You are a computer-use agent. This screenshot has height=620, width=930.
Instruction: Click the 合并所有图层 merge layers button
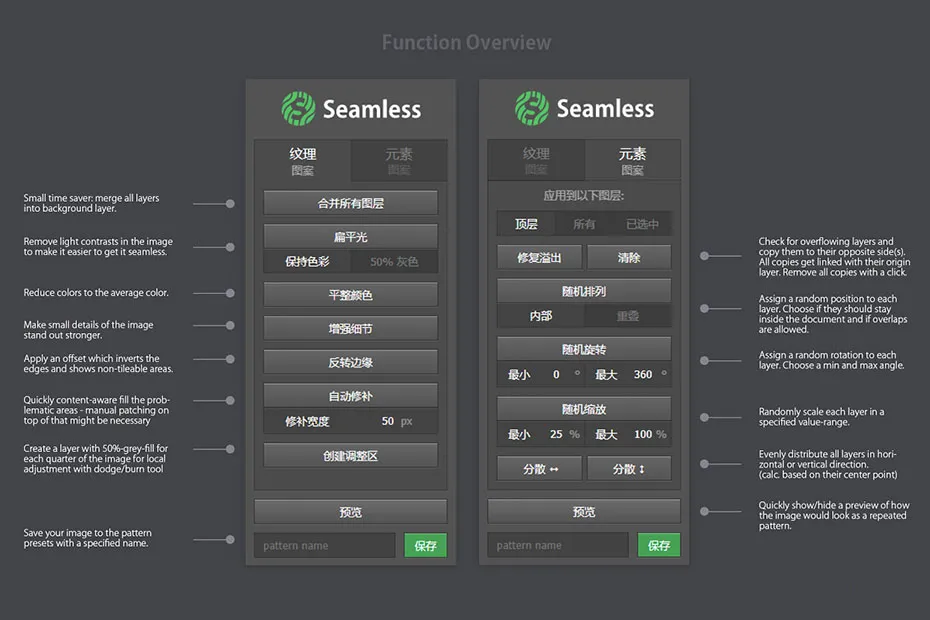tap(351, 204)
